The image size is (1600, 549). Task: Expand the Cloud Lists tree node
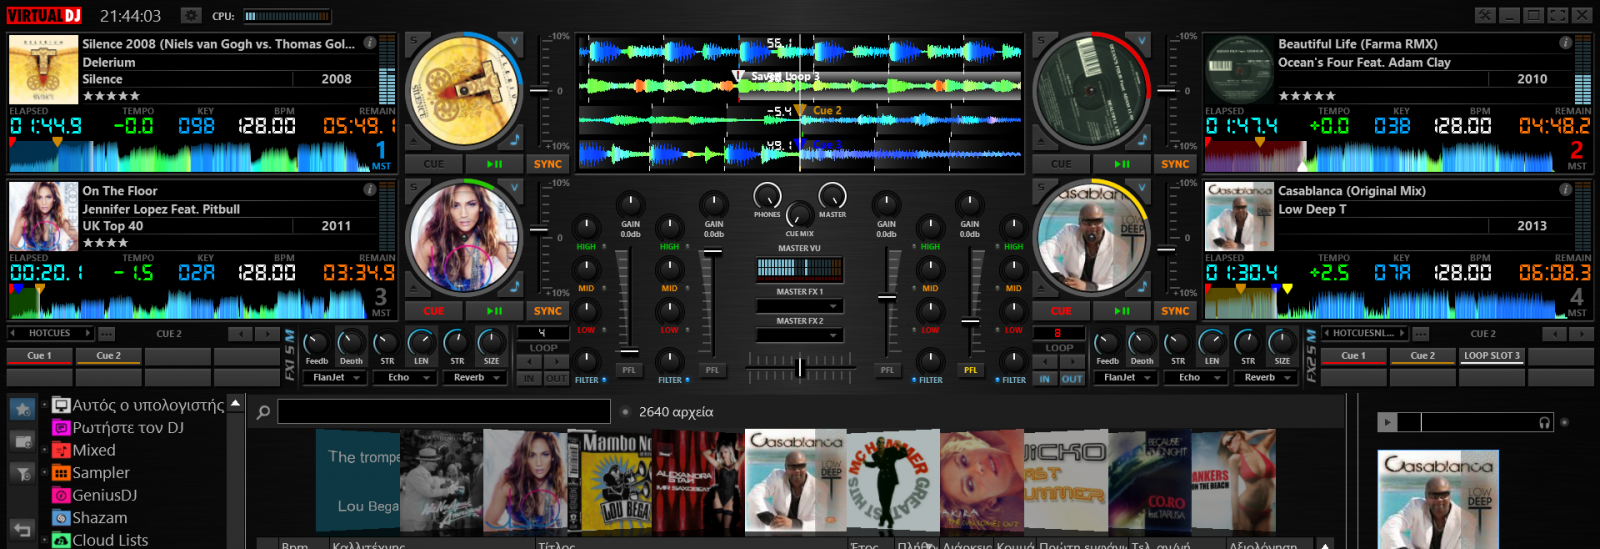45,540
